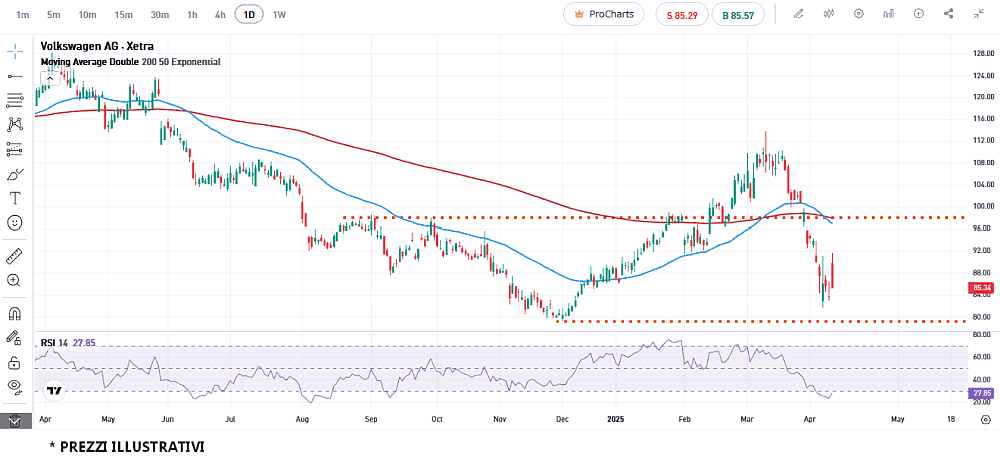Click the remove drawings trash icon
The width and height of the screenshot is (1000, 456).
pyautogui.click(x=15, y=420)
